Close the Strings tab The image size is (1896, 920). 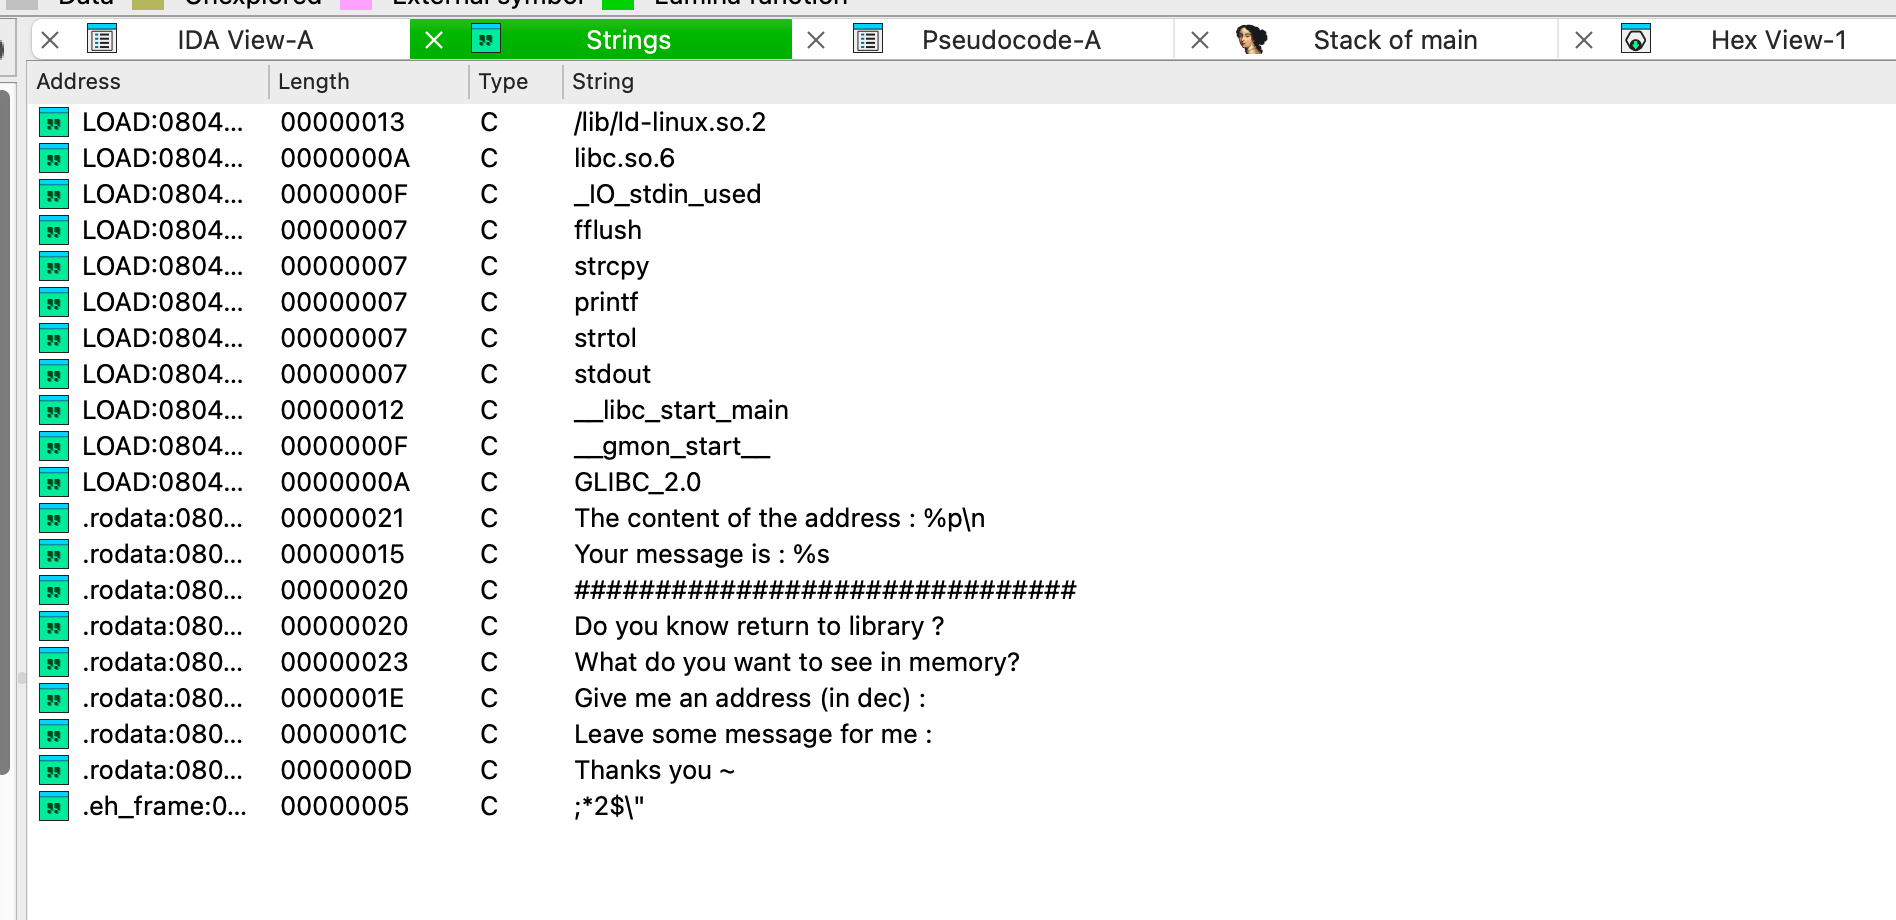[x=434, y=40]
